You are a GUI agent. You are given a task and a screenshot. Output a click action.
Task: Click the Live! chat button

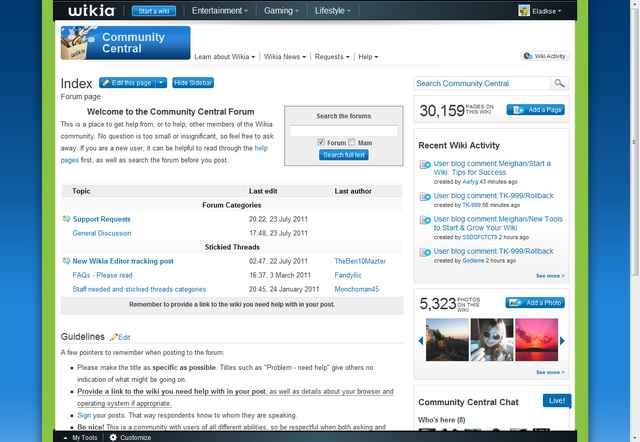tap(557, 400)
